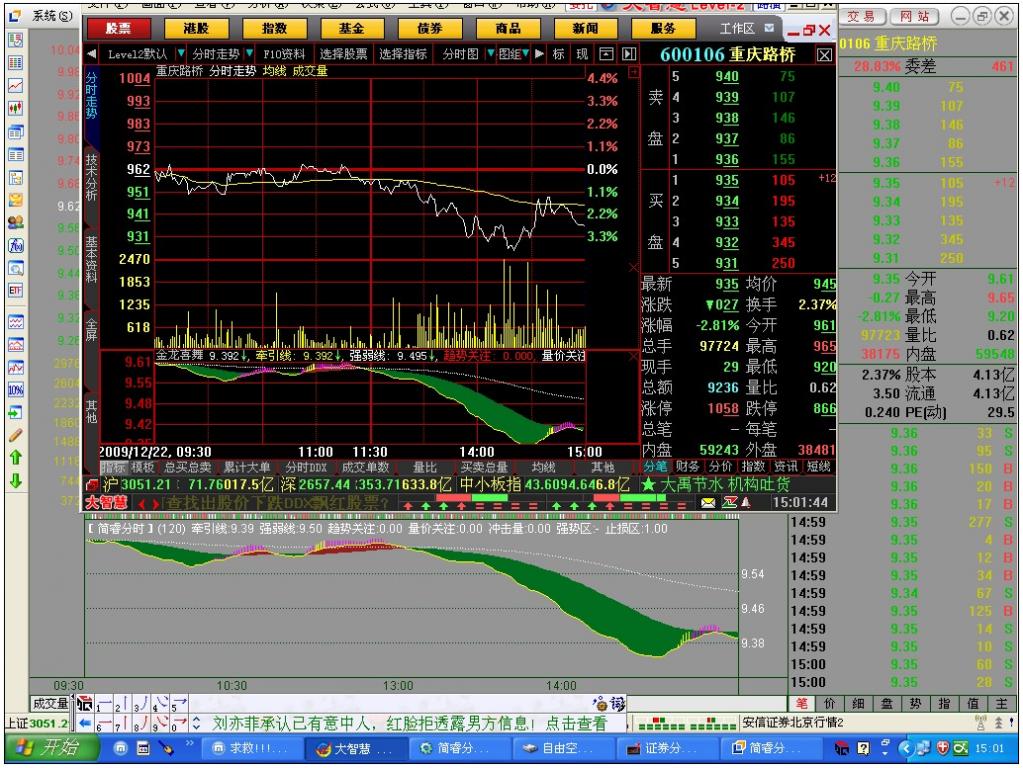Image resolution: width=1023 pixels, height=768 pixels.
Task: Select the 盘 tab in background window
Action: [x=887, y=703]
